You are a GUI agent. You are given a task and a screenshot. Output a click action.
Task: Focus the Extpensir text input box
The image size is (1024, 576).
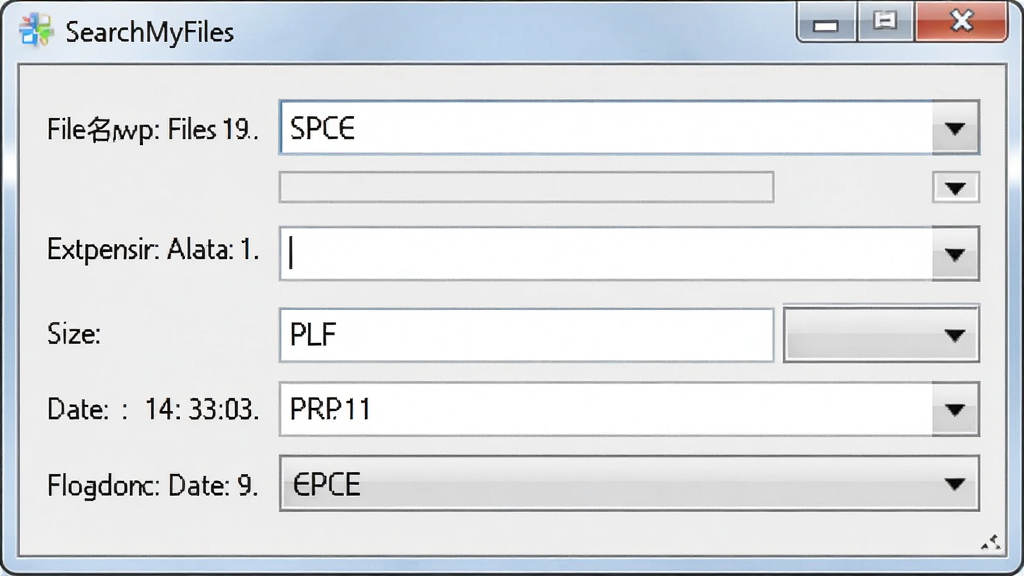(606, 254)
